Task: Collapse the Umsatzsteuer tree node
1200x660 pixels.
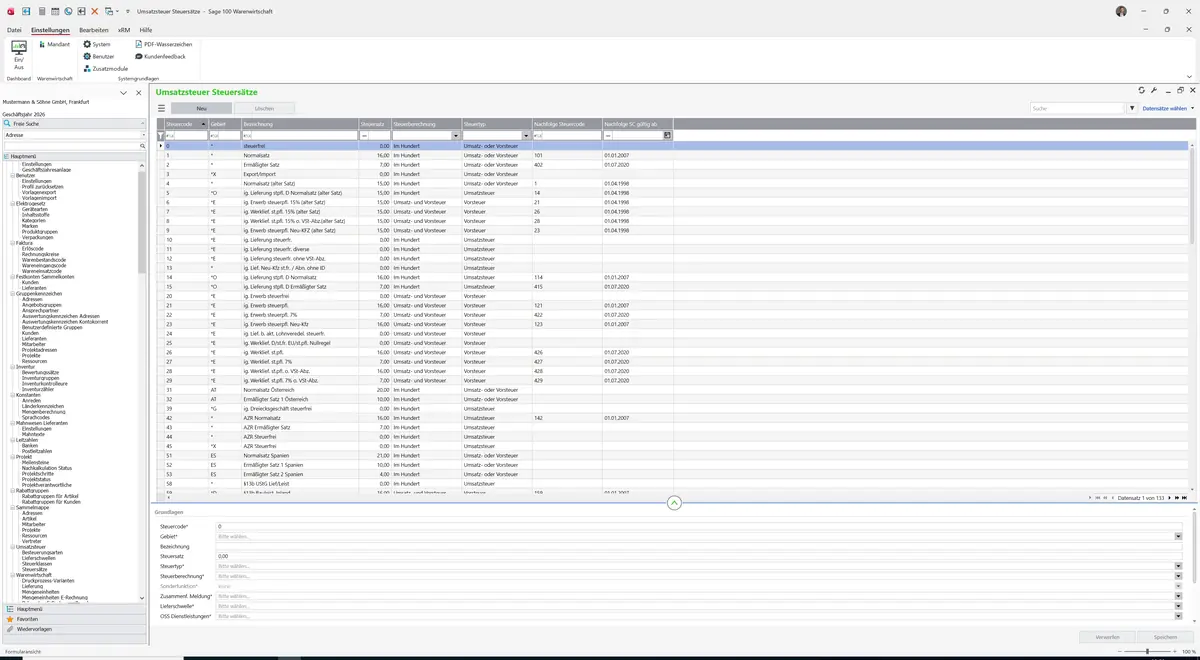Action: coord(13,547)
